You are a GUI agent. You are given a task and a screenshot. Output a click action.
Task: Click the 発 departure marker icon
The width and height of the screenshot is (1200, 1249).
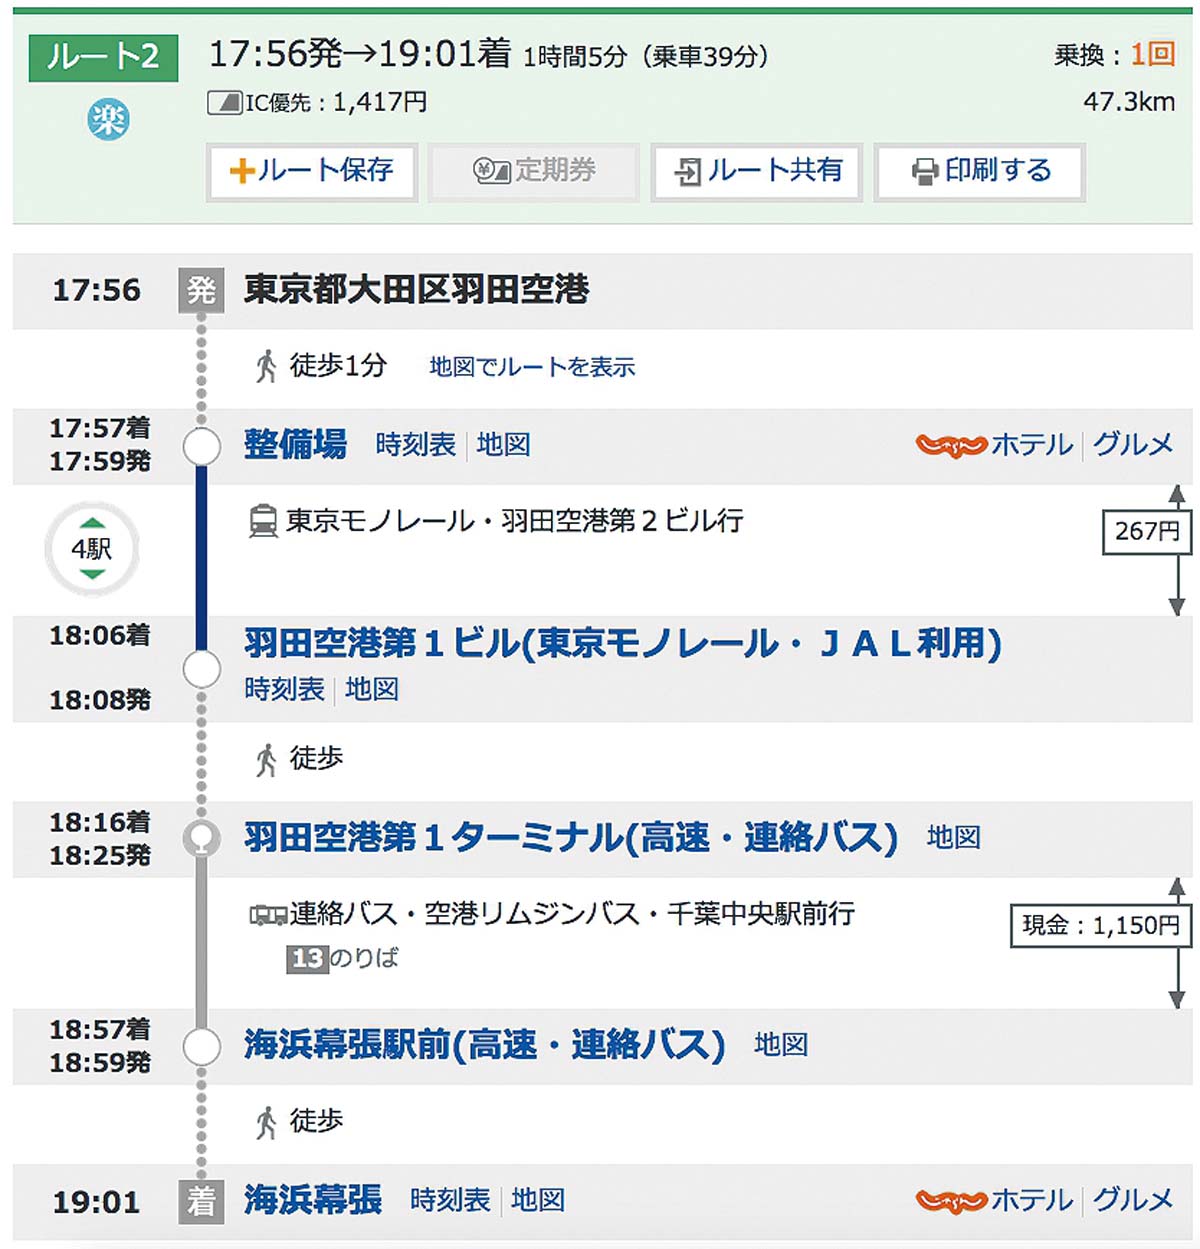pos(201,290)
